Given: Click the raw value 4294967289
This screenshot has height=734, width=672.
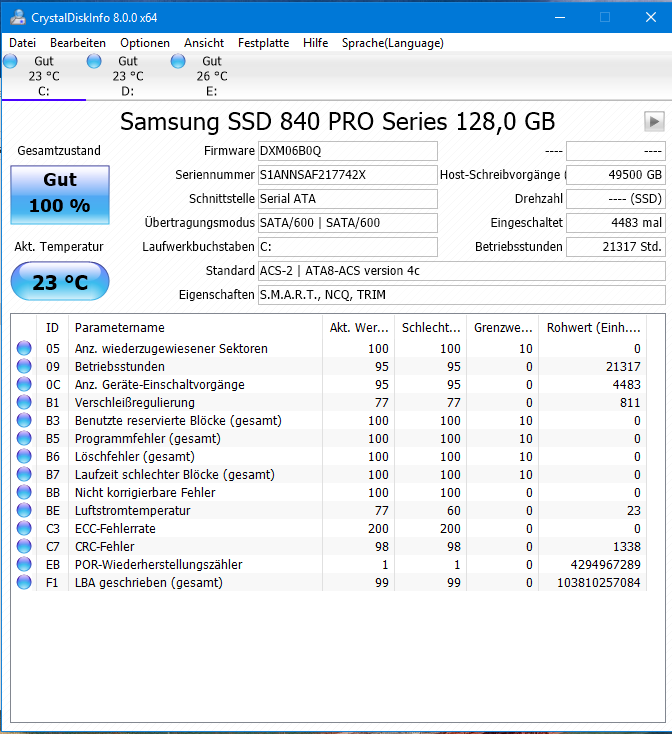Looking at the screenshot, I should (x=606, y=565).
